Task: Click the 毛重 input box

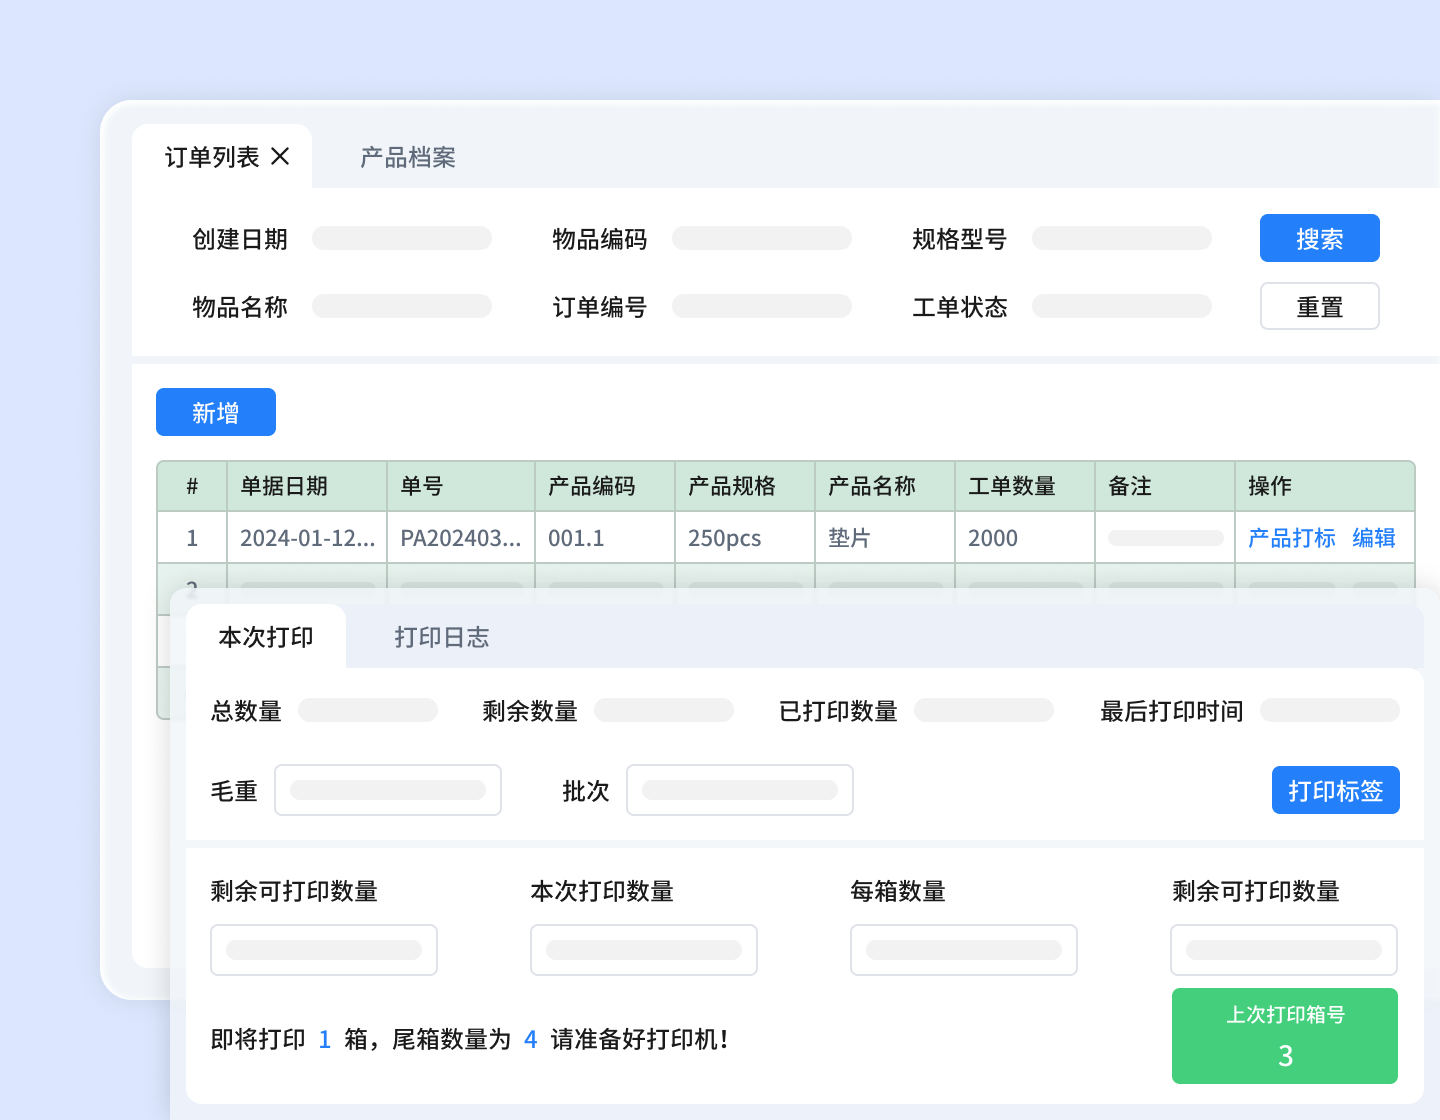Action: tap(388, 790)
